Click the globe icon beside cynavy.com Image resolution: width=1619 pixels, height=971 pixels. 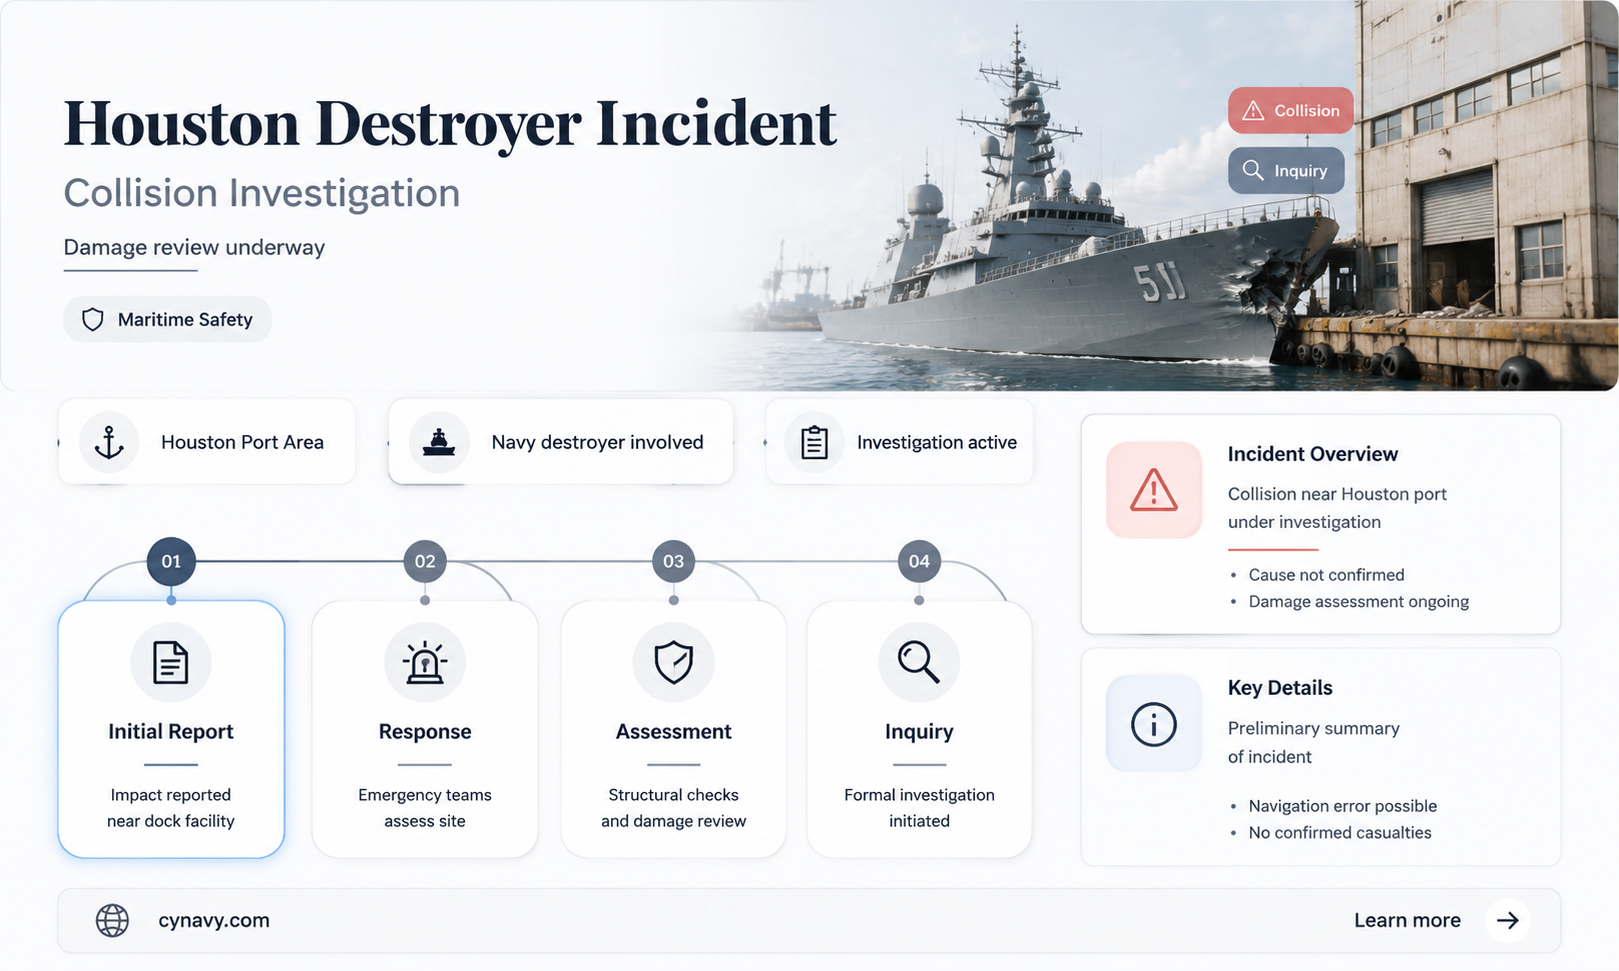(x=112, y=920)
